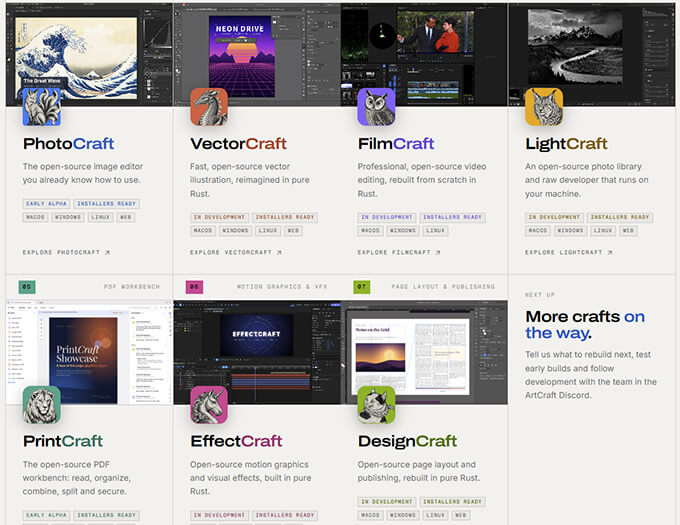The image size is (680, 525).
Task: Click the PDF Workbench category label
Action: pyautogui.click(x=132, y=287)
